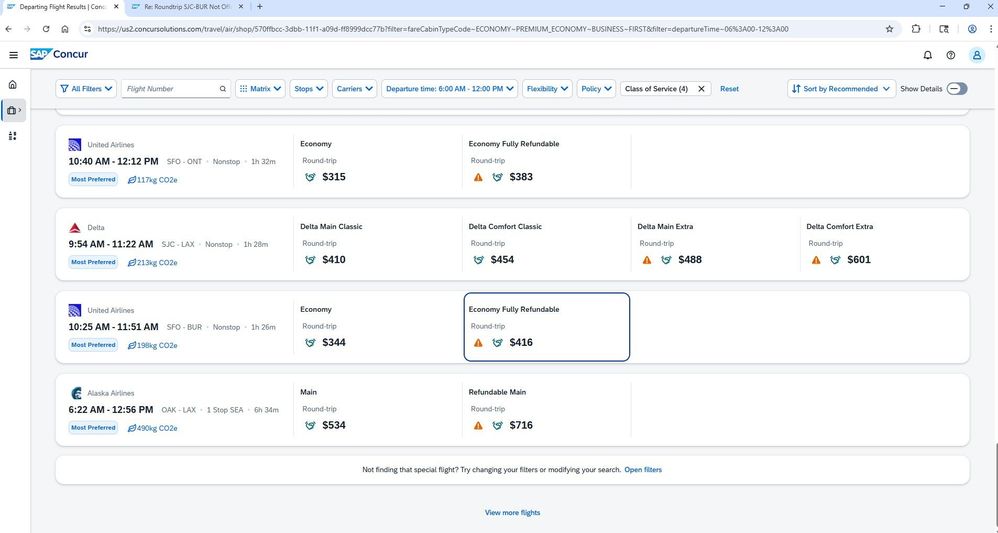The width and height of the screenshot is (998, 533).
Task: Click preferred icon beside $534 fare
Action: point(310,425)
